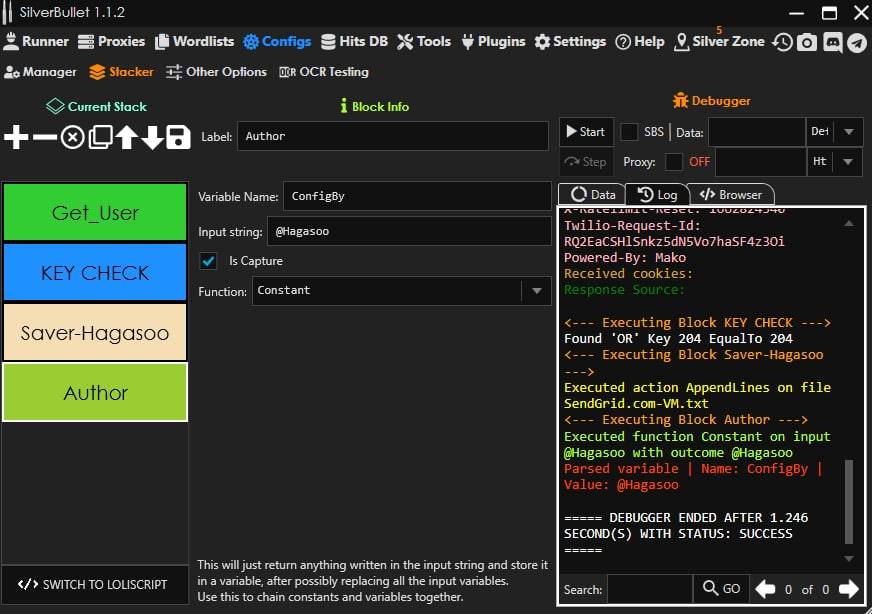Select the KEY CHECK block in stack

[95, 273]
